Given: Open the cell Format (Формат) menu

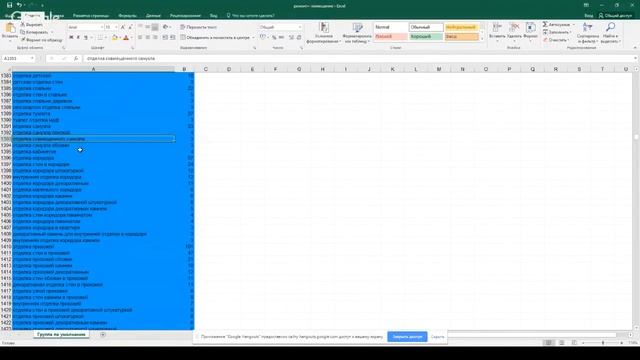Looking at the screenshot, I should coord(531,31).
